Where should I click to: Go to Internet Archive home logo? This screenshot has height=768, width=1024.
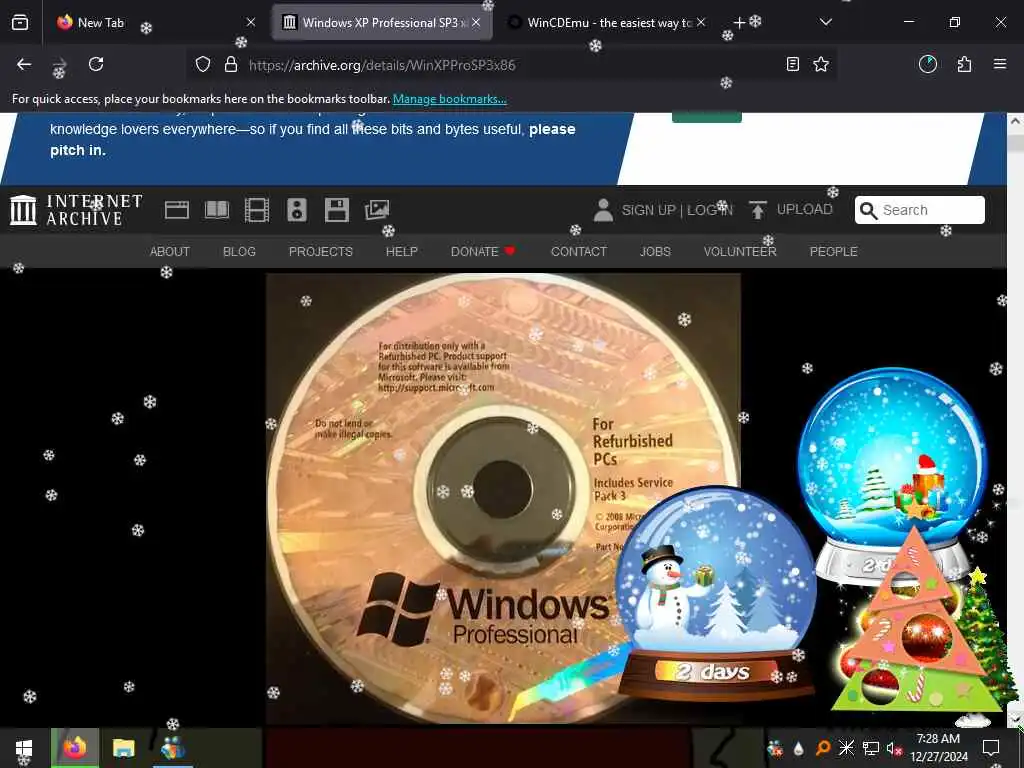click(76, 210)
